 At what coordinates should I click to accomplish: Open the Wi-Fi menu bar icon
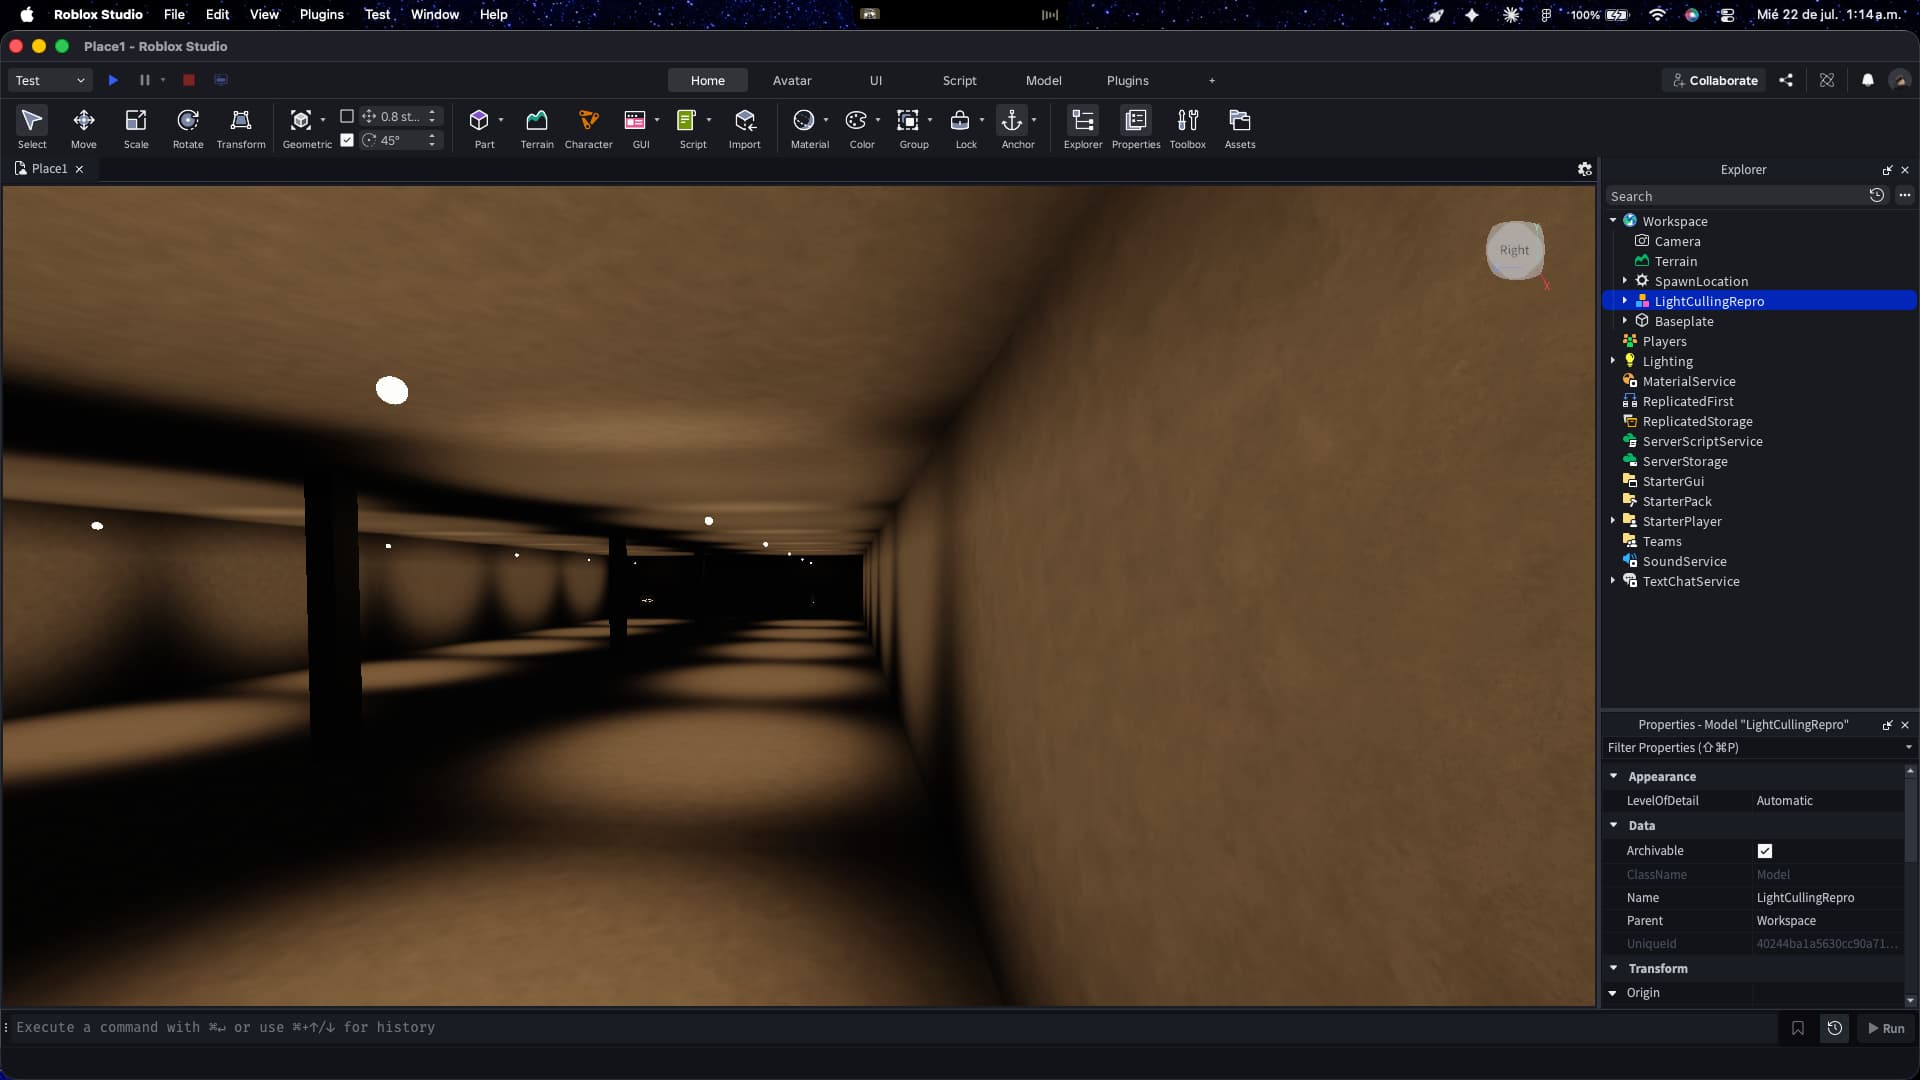(x=1658, y=15)
